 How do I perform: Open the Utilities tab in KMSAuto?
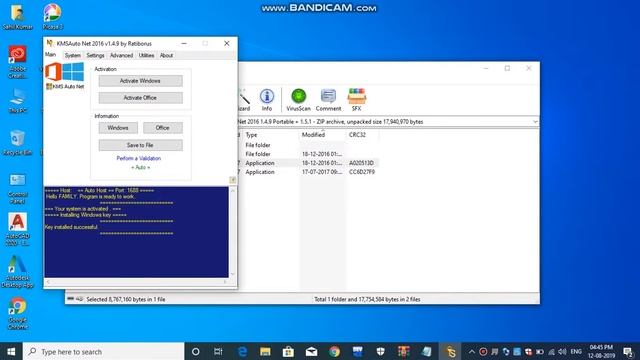pos(146,55)
